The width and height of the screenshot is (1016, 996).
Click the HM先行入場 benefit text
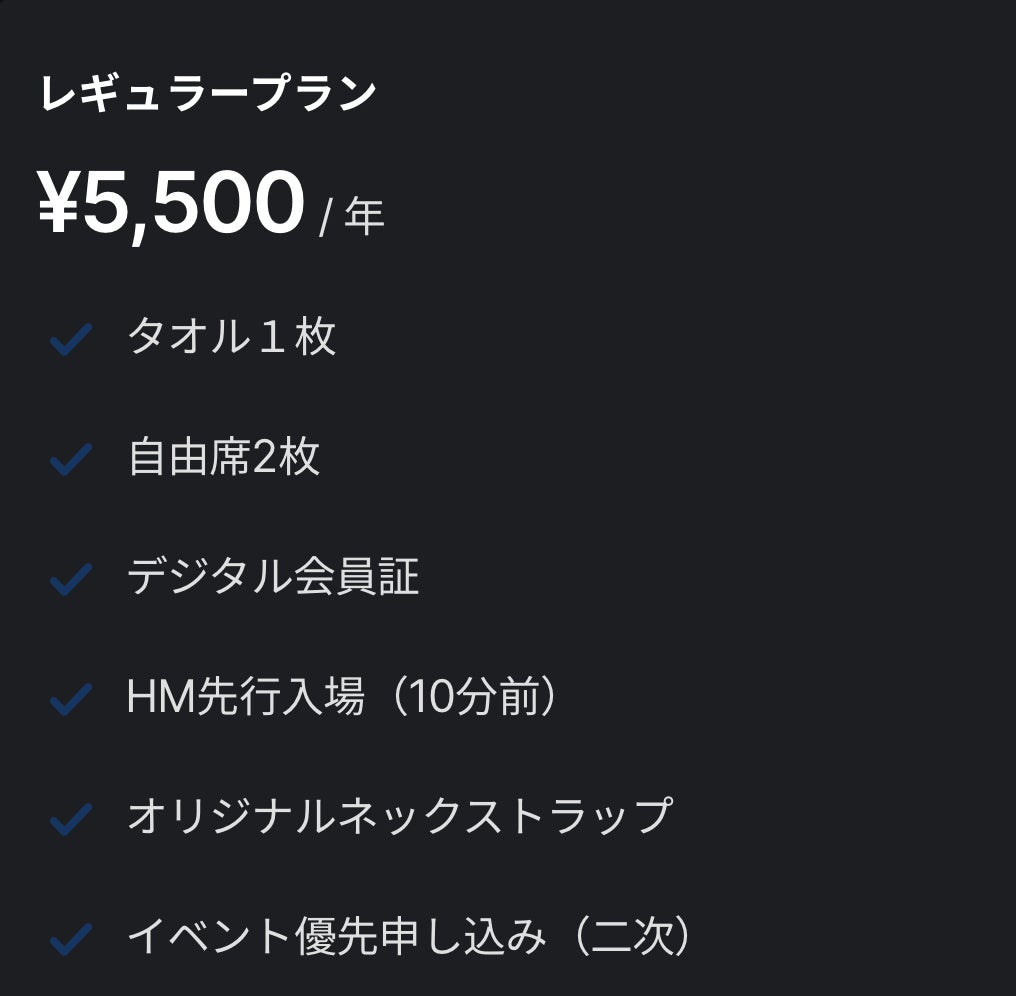click(x=245, y=697)
